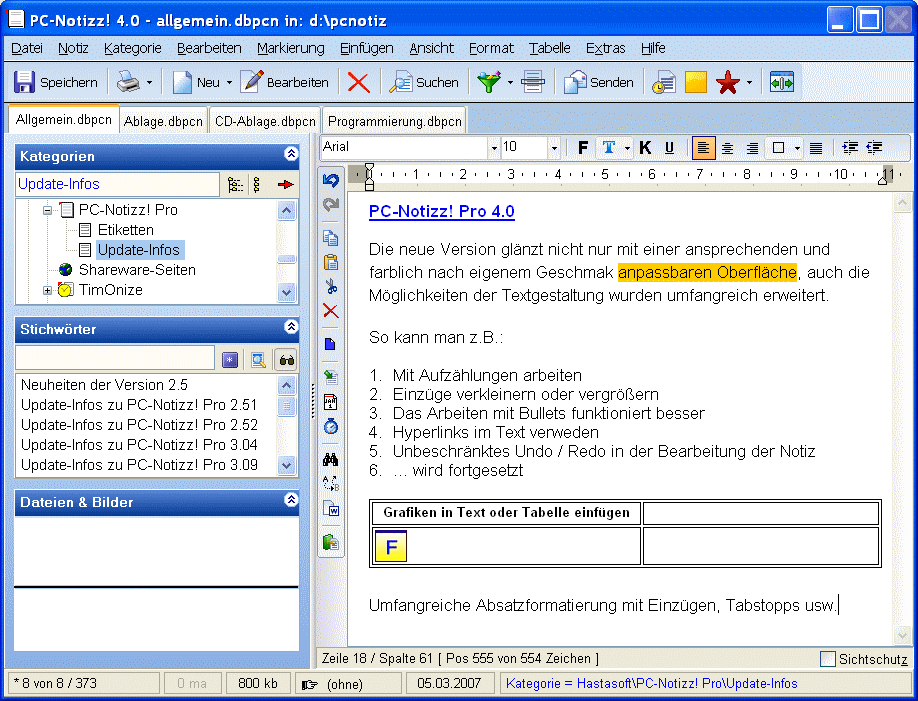Screen dimensions: 918x701
Task: Click the Senden send icon
Action: point(575,82)
